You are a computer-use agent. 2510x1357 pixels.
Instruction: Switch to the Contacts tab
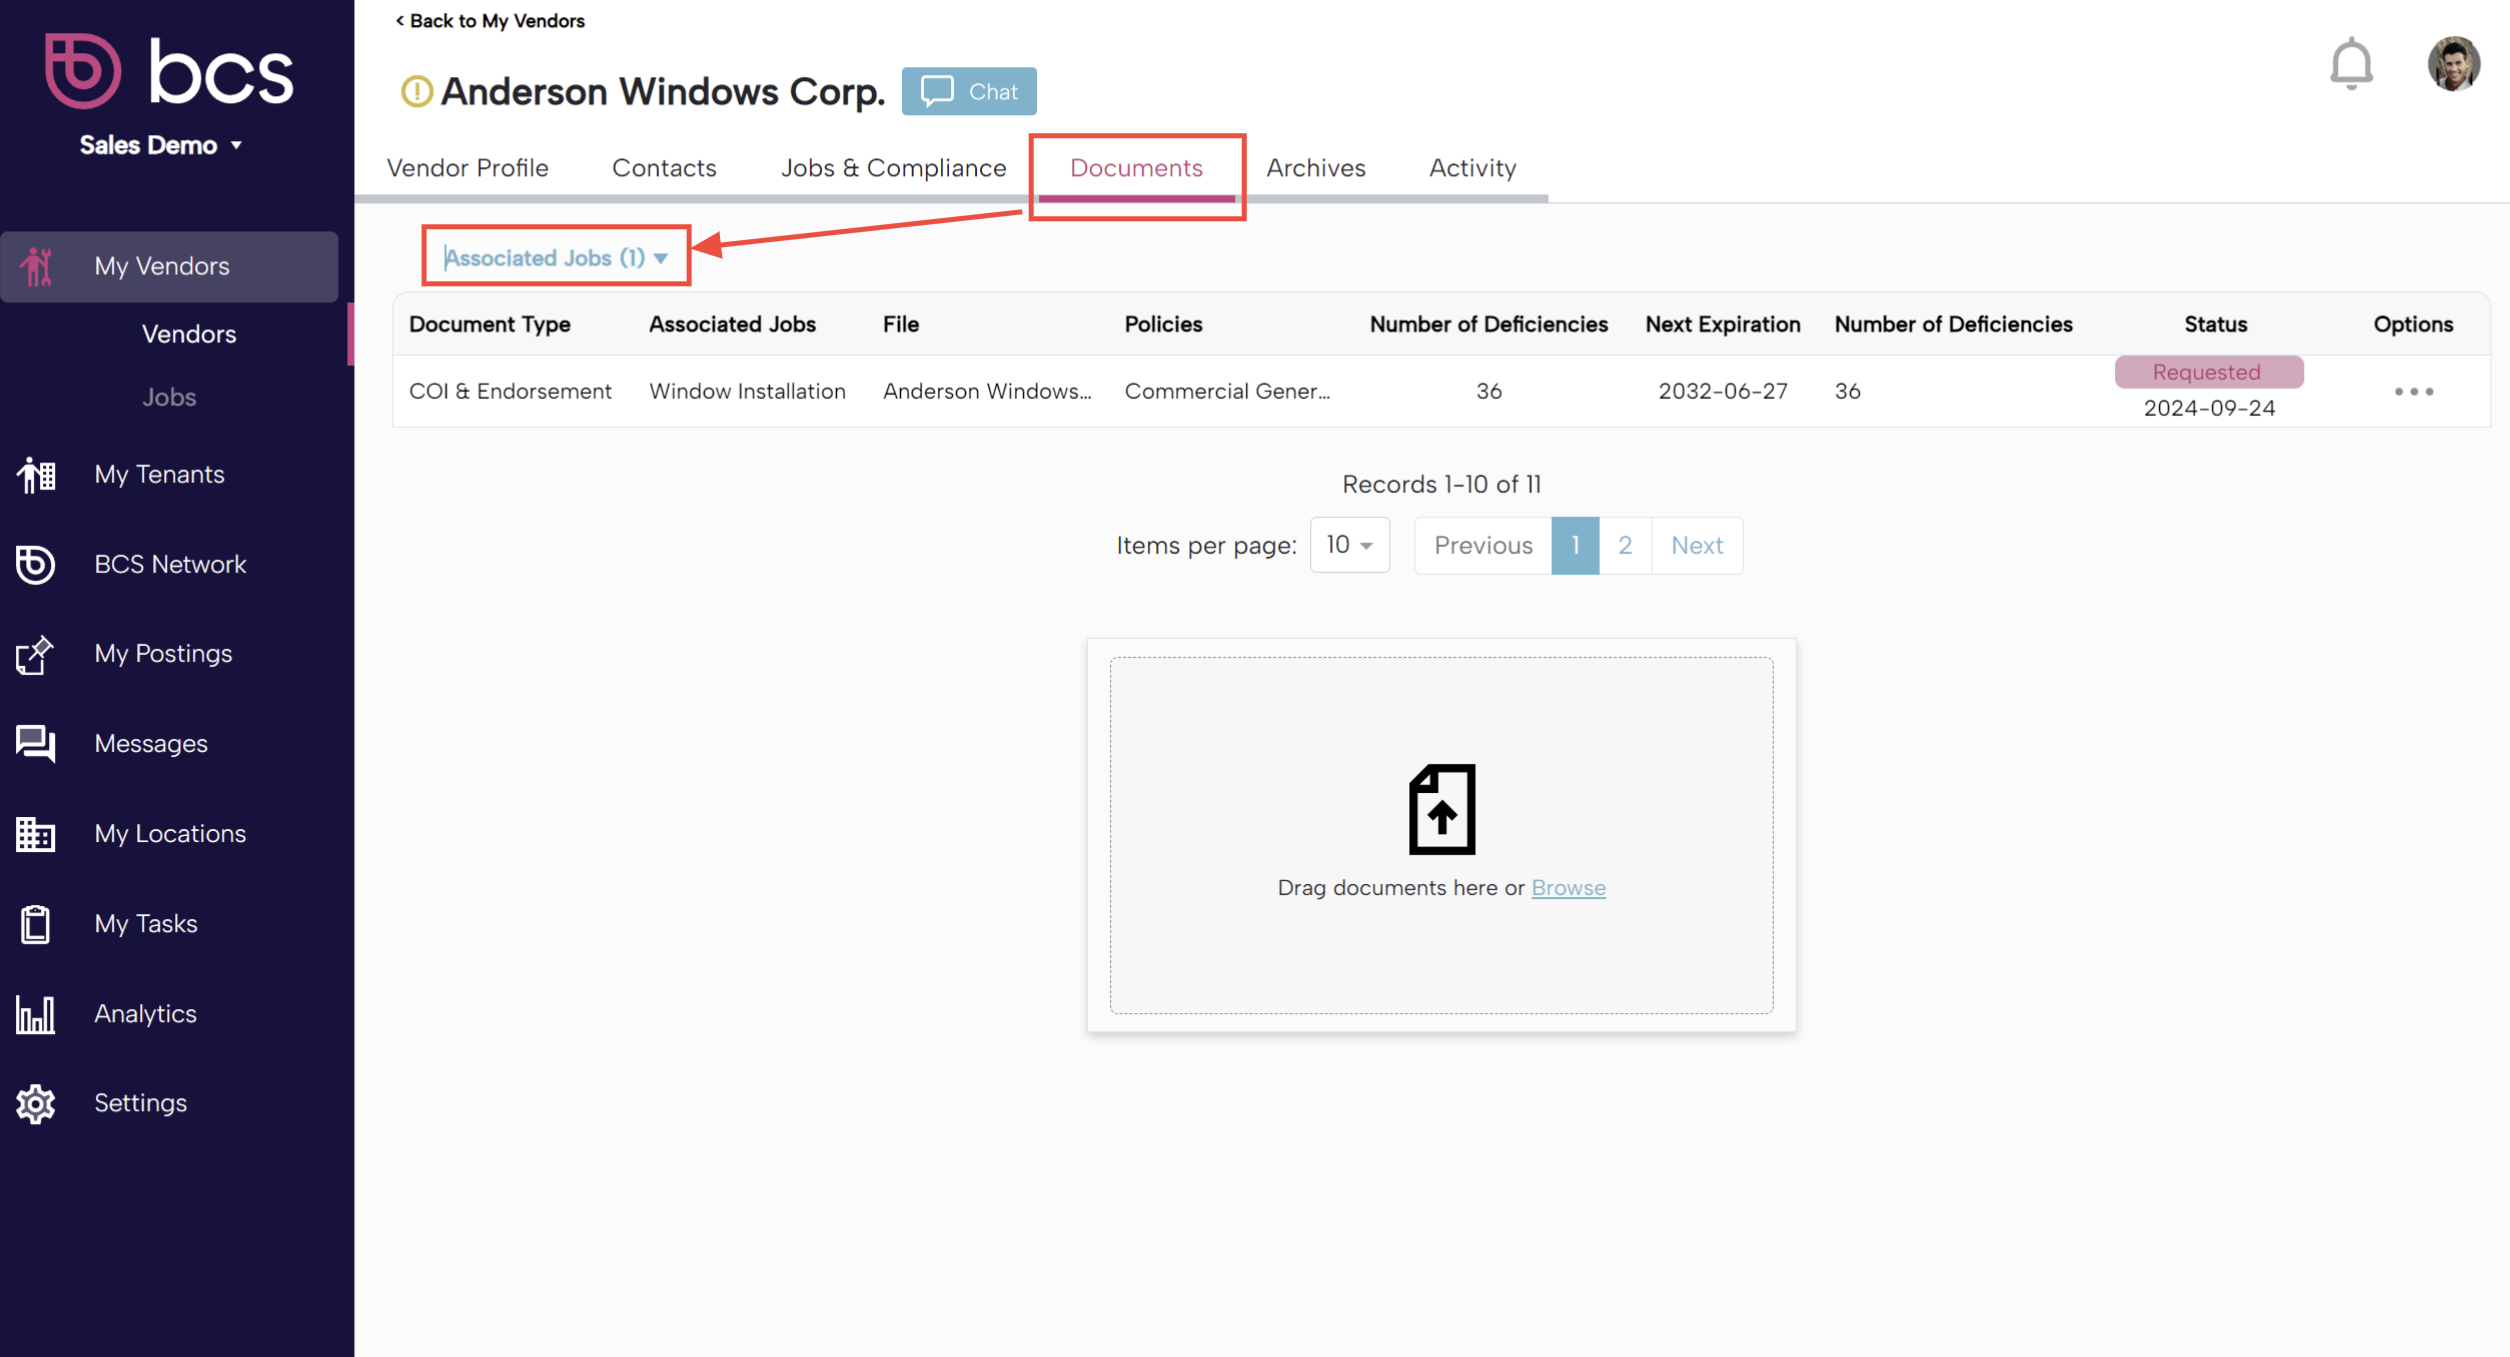[x=664, y=168]
